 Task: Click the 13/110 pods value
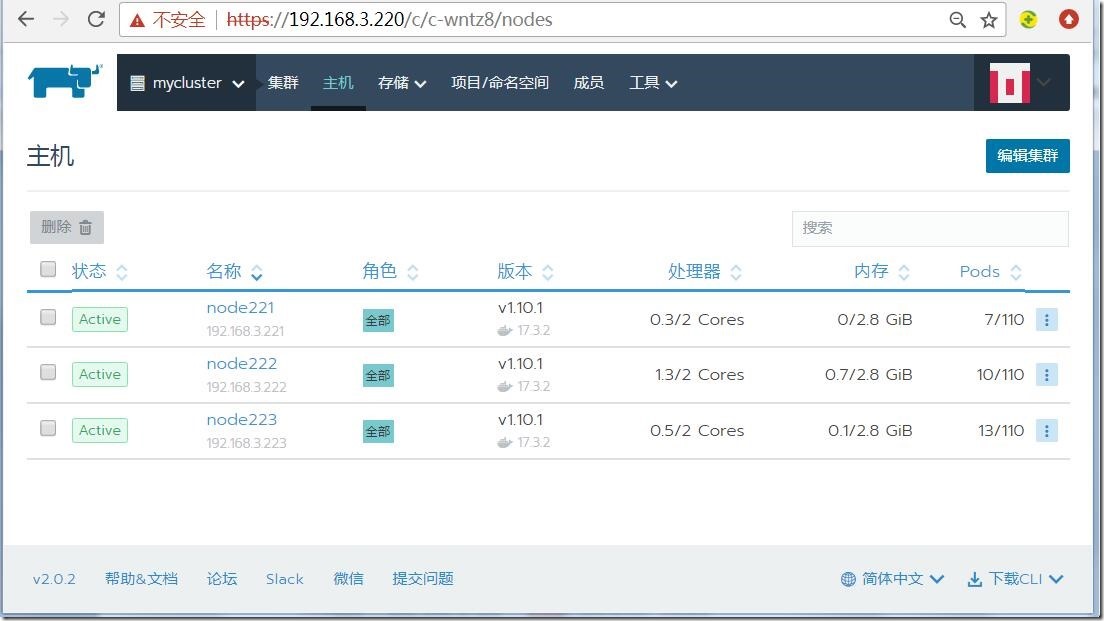1001,430
